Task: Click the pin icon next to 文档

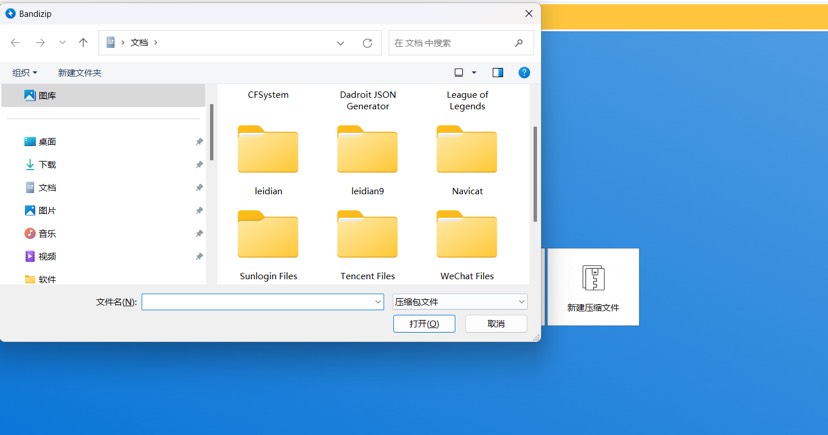Action: [199, 187]
